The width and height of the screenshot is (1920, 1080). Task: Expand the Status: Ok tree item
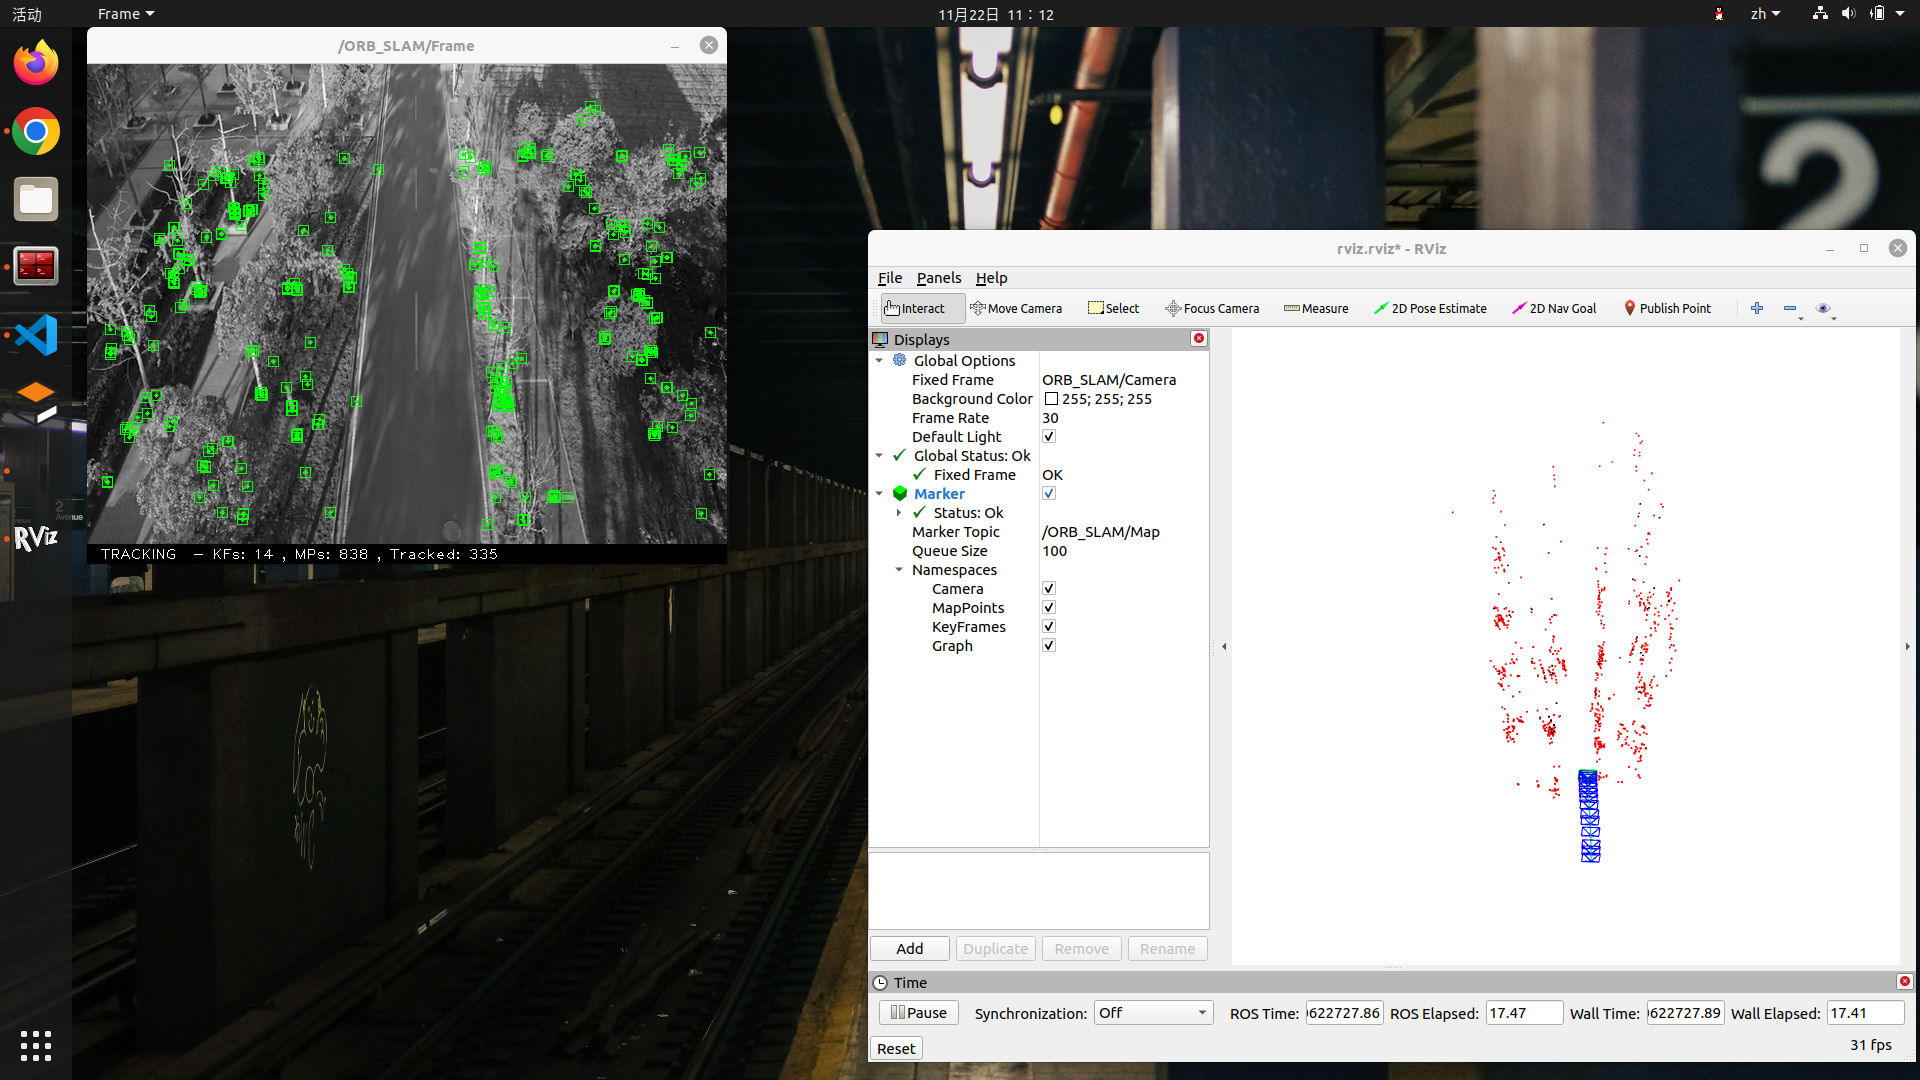[899, 513]
